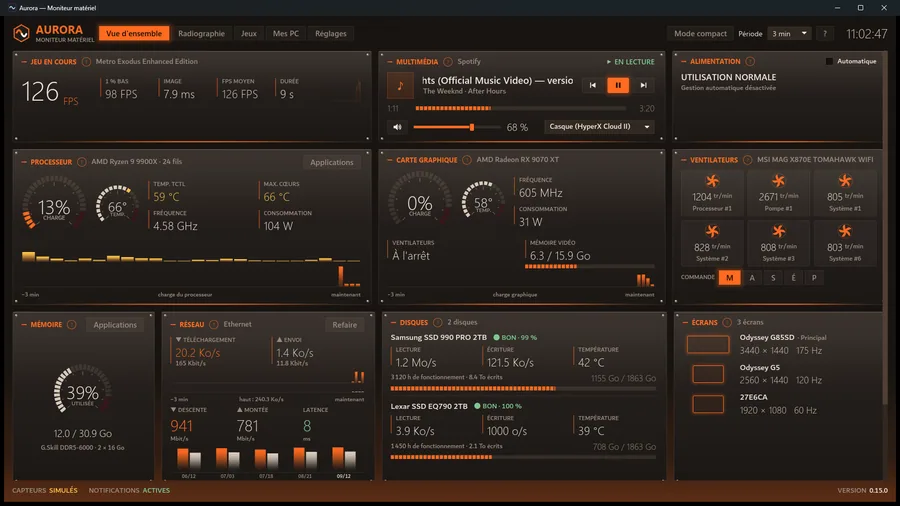
Task: Click the Aurora logo icon
Action: point(21,33)
